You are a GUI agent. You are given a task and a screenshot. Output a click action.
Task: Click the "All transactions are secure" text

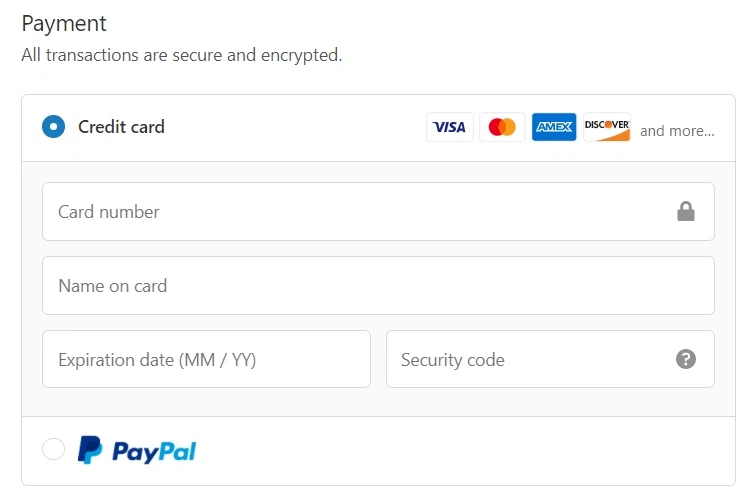(181, 55)
